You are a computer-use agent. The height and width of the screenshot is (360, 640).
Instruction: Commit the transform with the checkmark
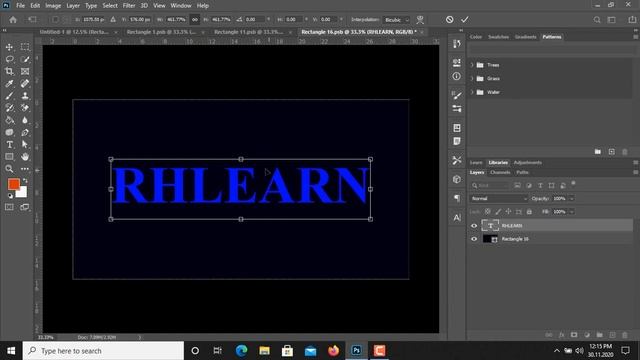(x=465, y=20)
